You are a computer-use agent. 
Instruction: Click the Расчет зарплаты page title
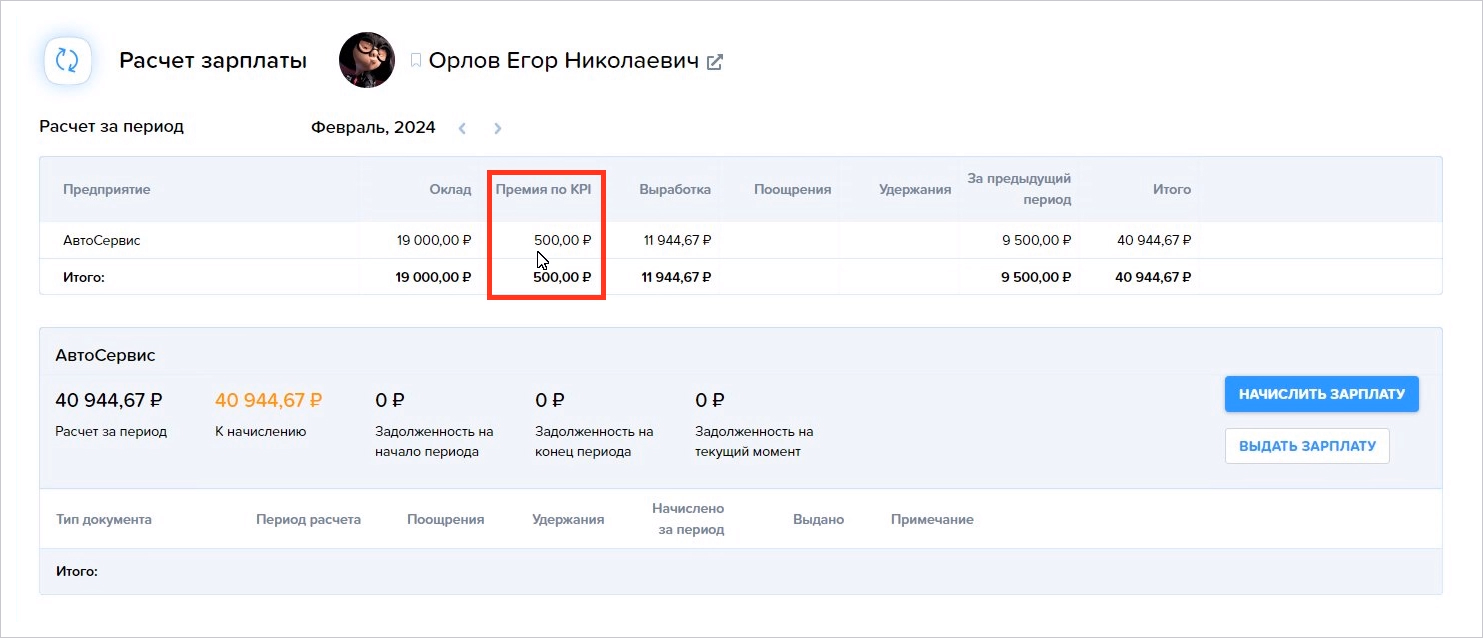213,60
